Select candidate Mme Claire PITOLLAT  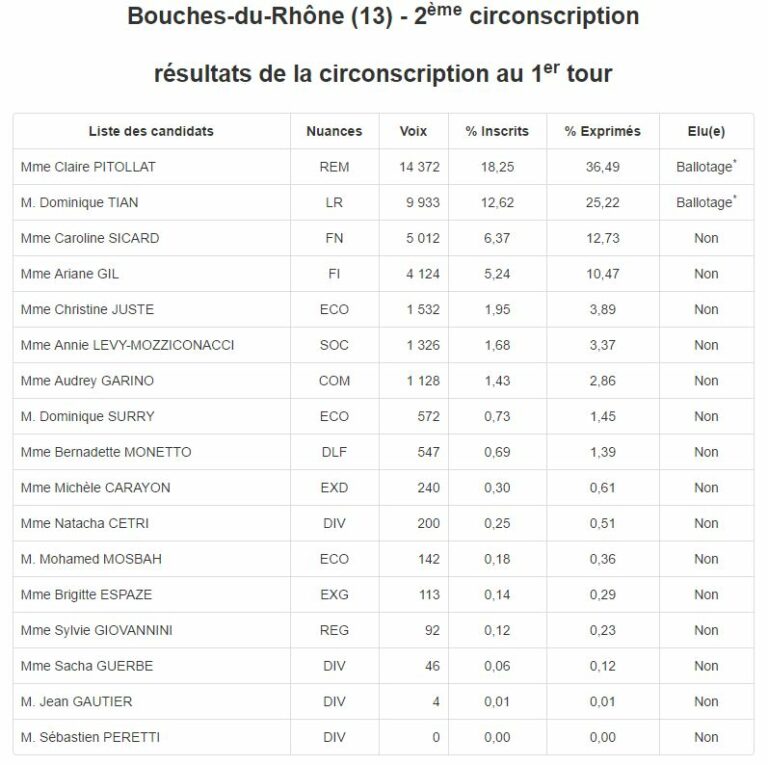[x=88, y=167]
